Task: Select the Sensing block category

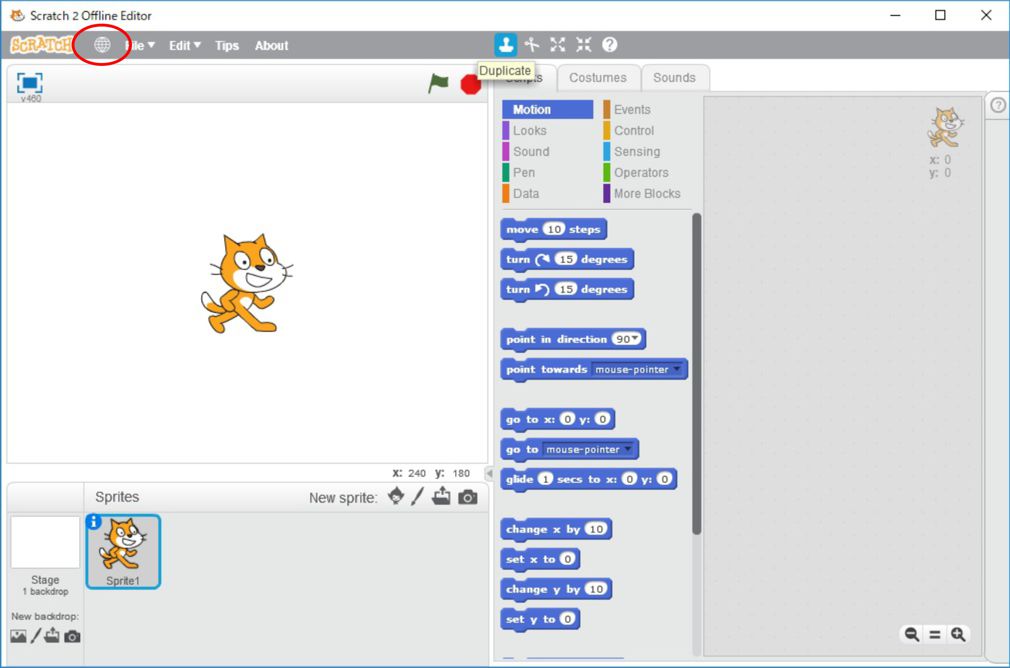Action: (x=636, y=151)
